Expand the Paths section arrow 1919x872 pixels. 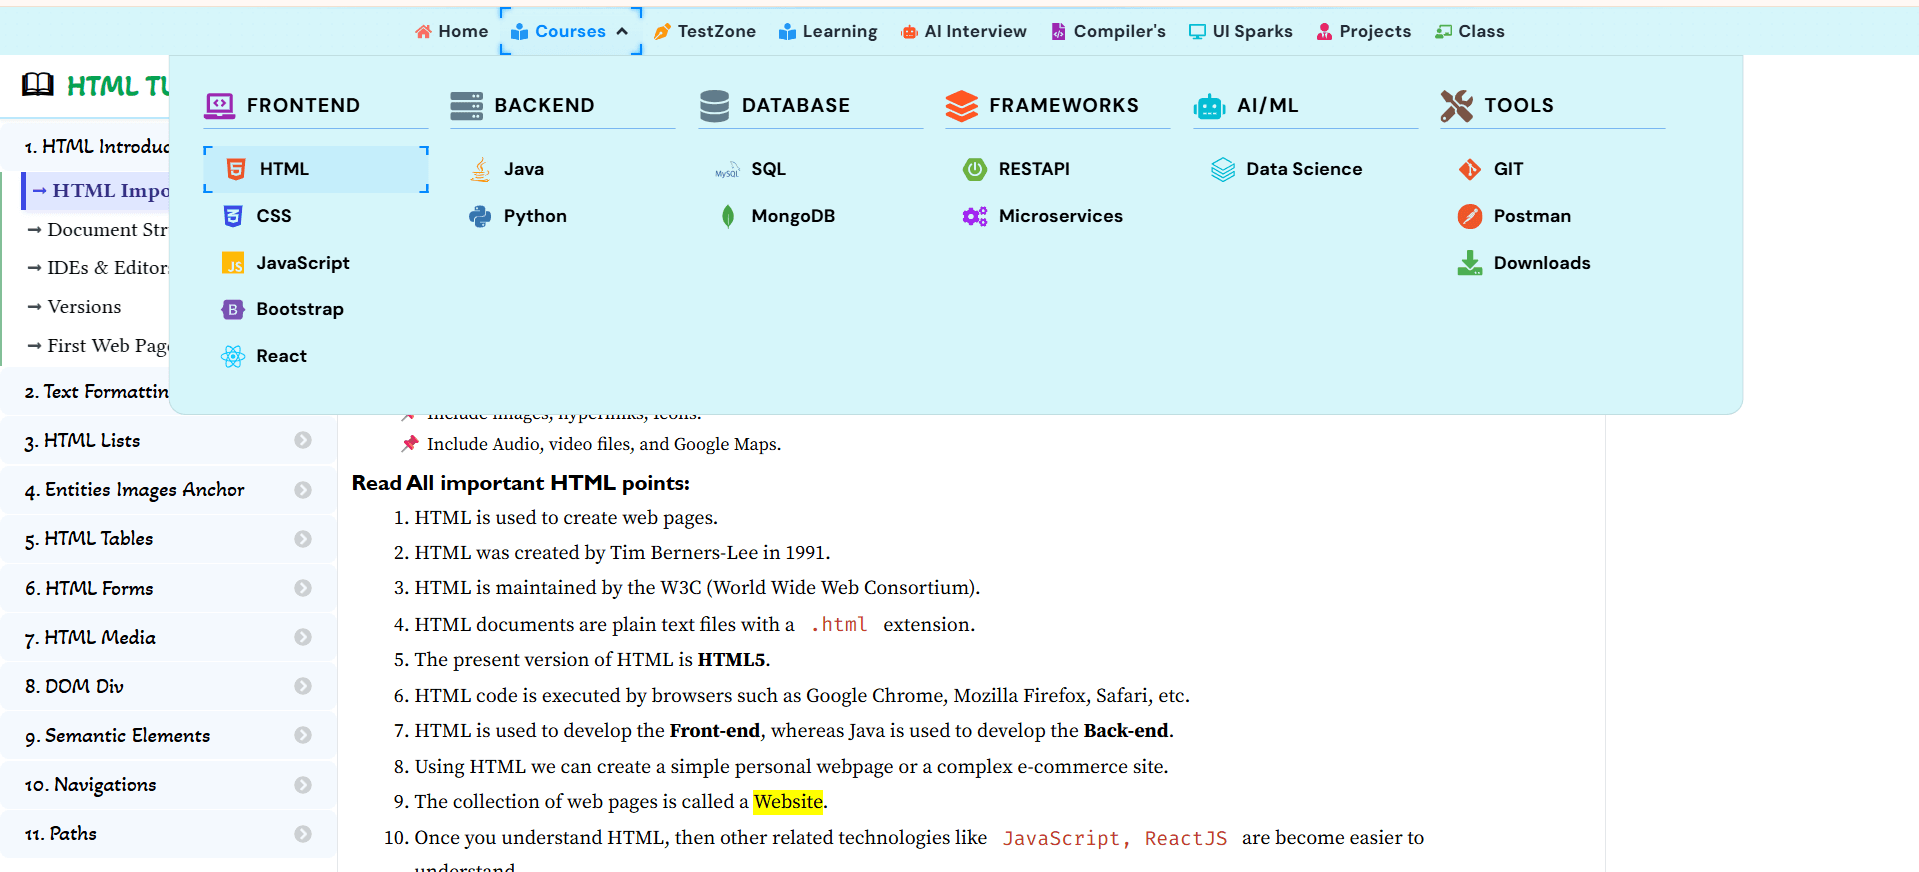tap(303, 834)
